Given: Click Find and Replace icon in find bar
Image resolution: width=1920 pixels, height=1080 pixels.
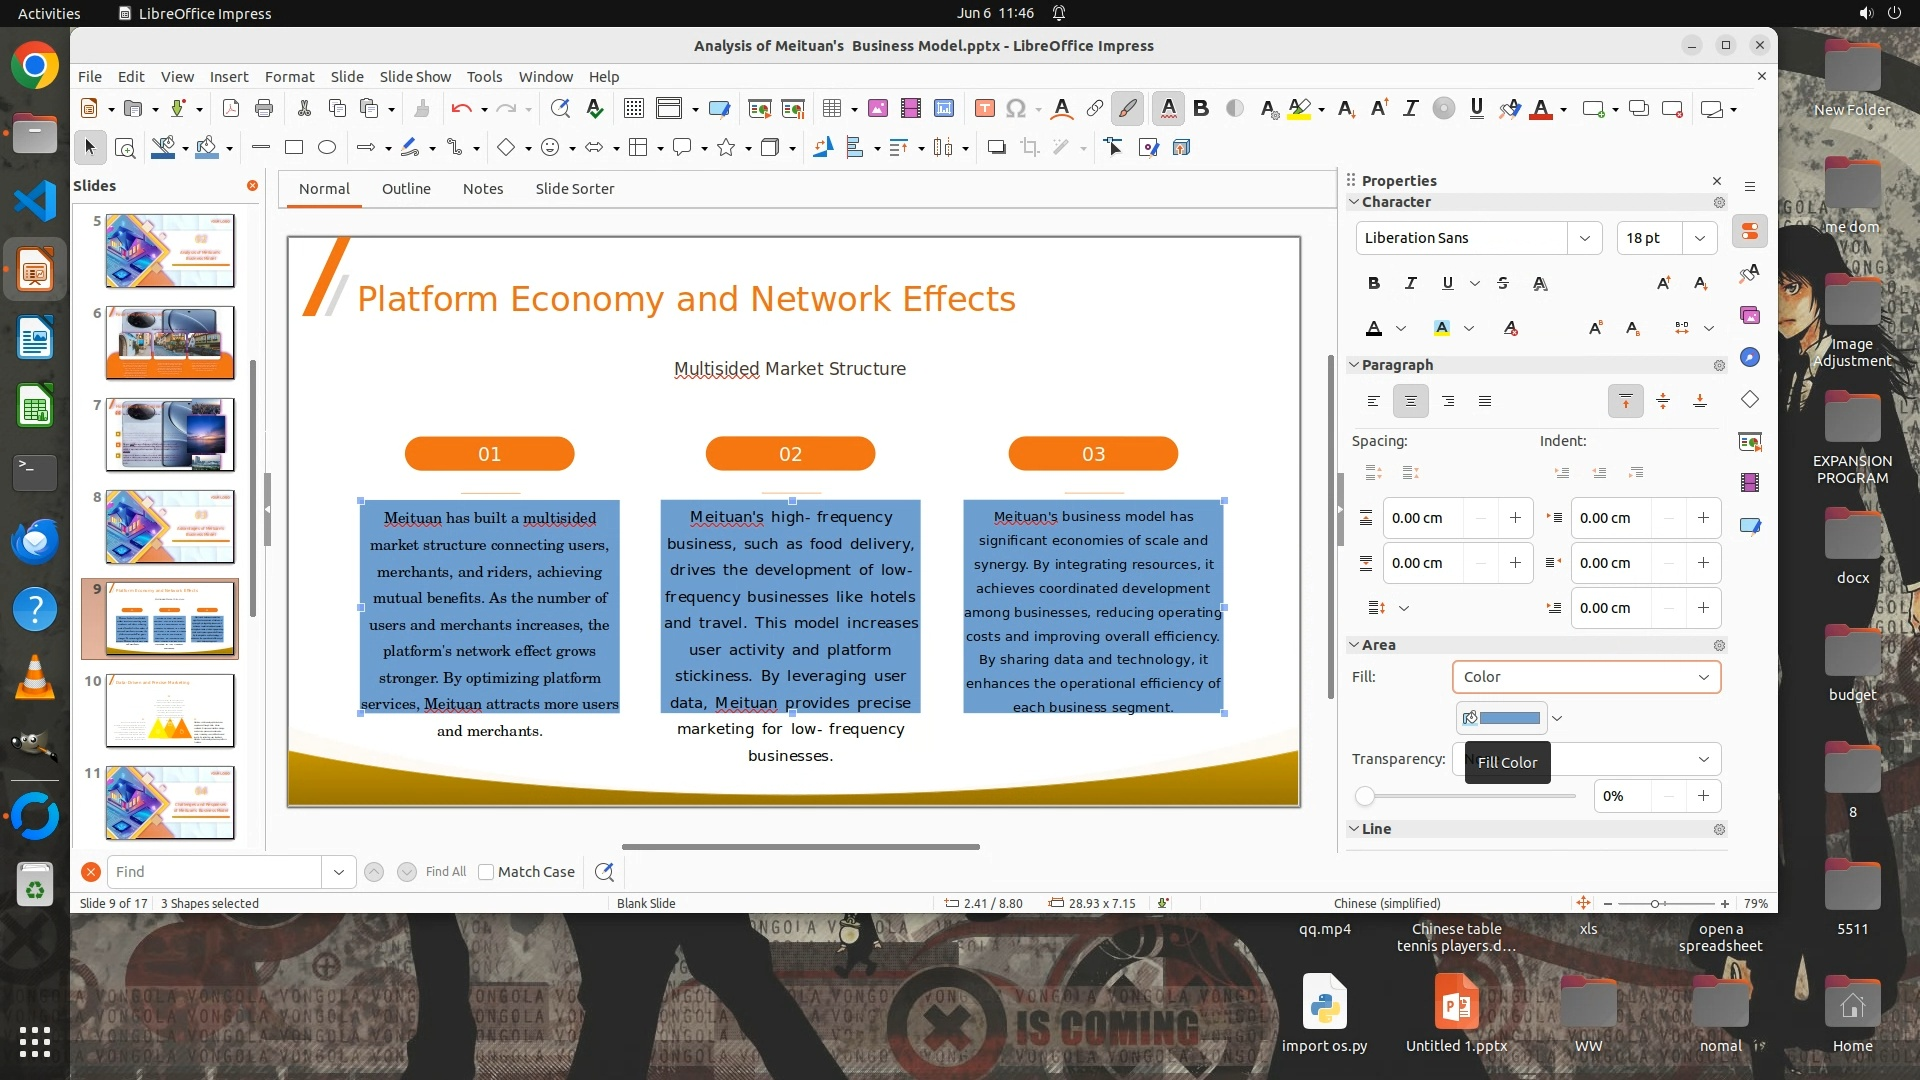Looking at the screenshot, I should (x=604, y=872).
